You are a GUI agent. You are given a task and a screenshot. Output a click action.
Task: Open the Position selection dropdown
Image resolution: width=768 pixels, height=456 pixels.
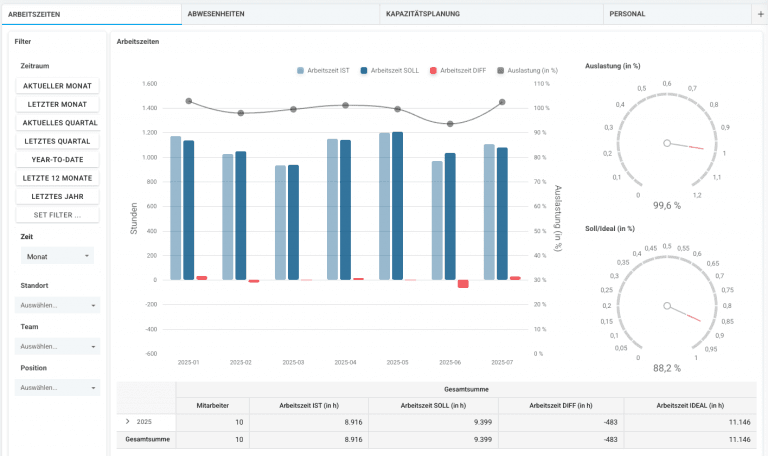57,387
